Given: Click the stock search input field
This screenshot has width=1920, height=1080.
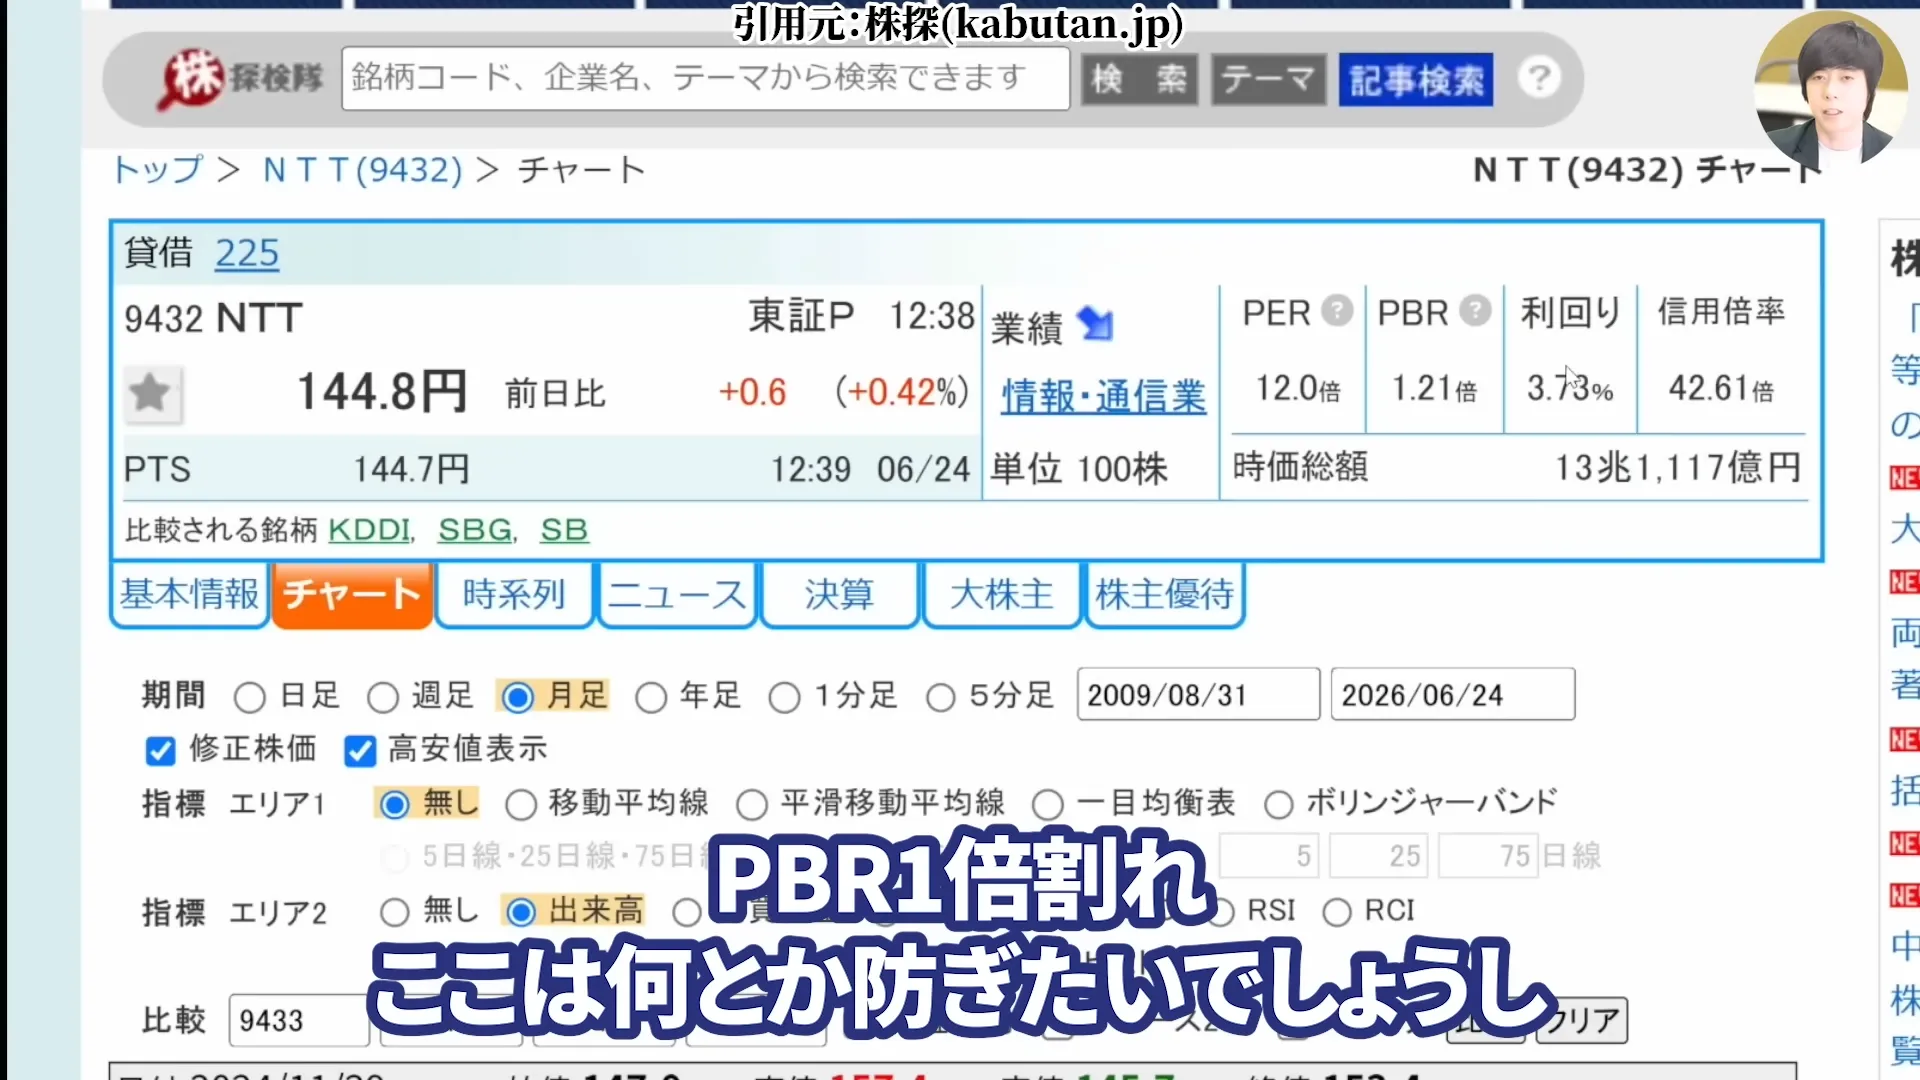Looking at the screenshot, I should [x=706, y=78].
